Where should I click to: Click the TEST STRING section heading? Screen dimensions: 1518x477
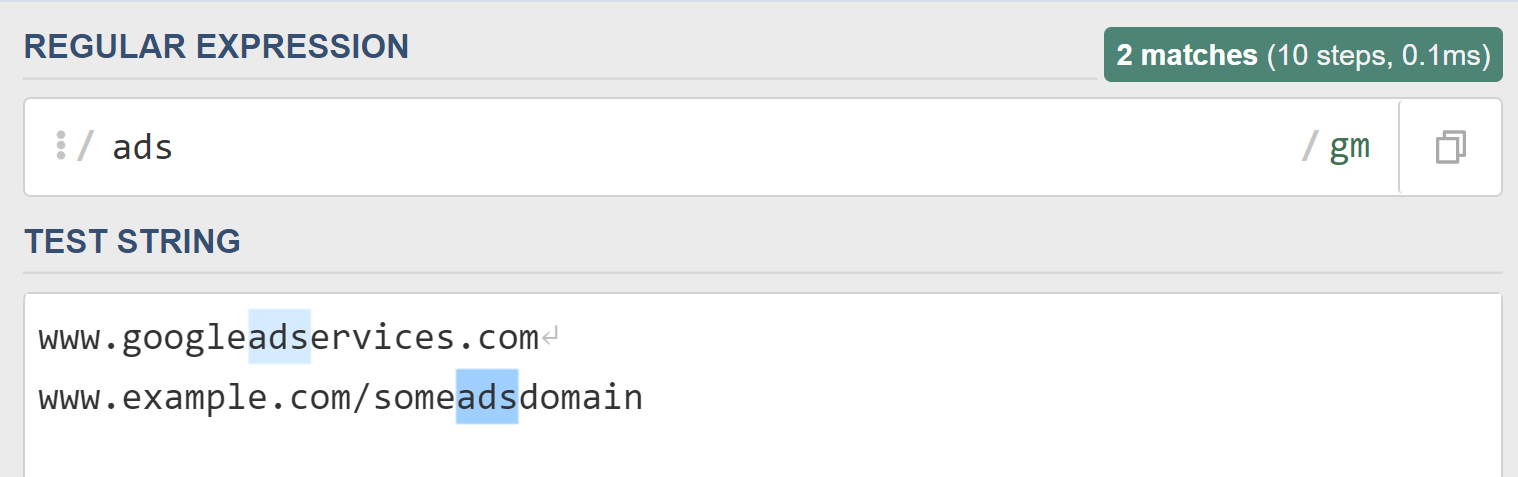pyautogui.click(x=132, y=241)
